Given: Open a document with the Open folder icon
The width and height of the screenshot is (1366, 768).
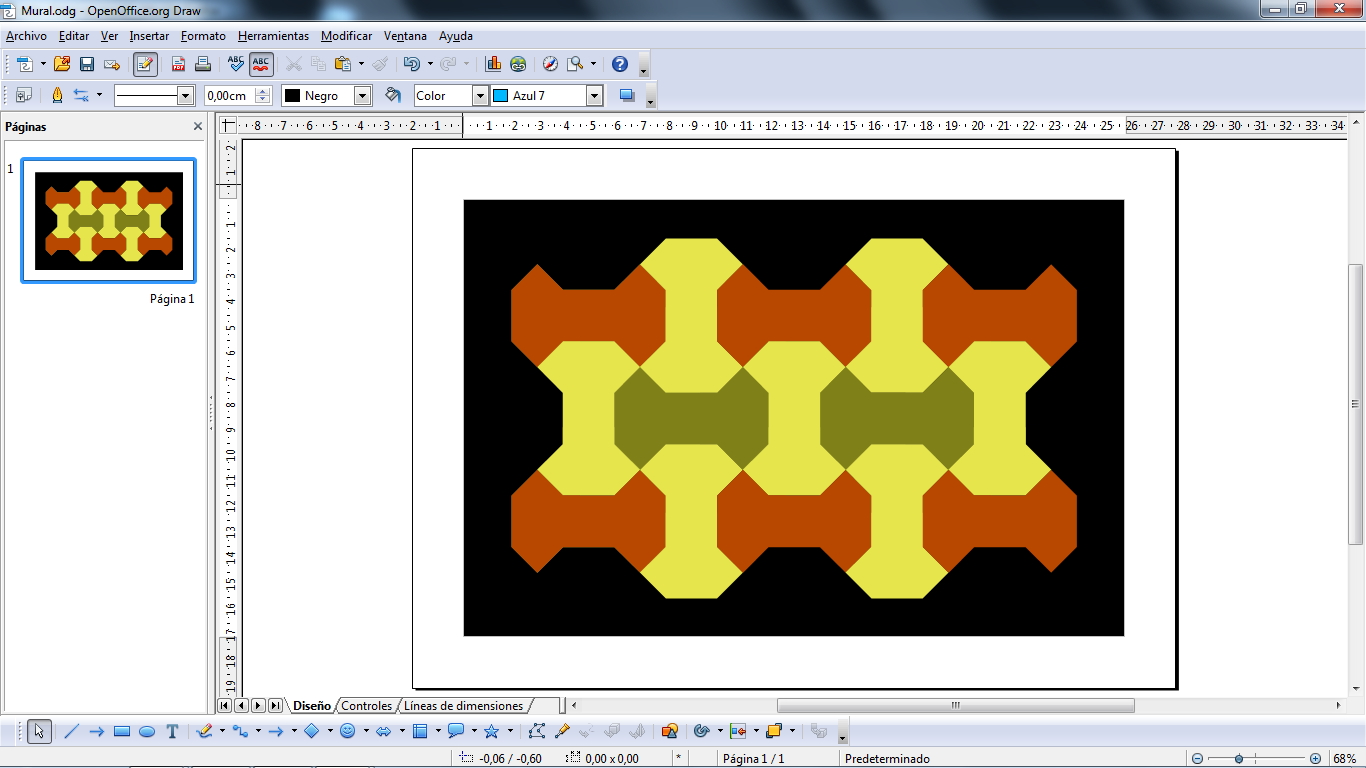Looking at the screenshot, I should (x=62, y=64).
